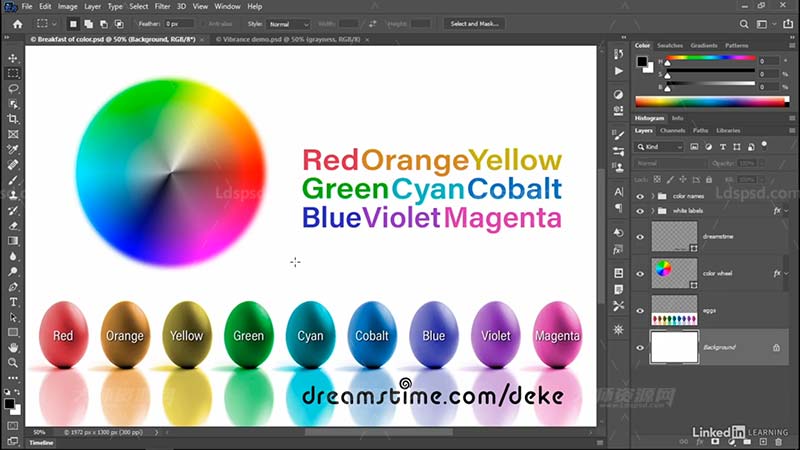Expand the white labels group

pos(653,211)
